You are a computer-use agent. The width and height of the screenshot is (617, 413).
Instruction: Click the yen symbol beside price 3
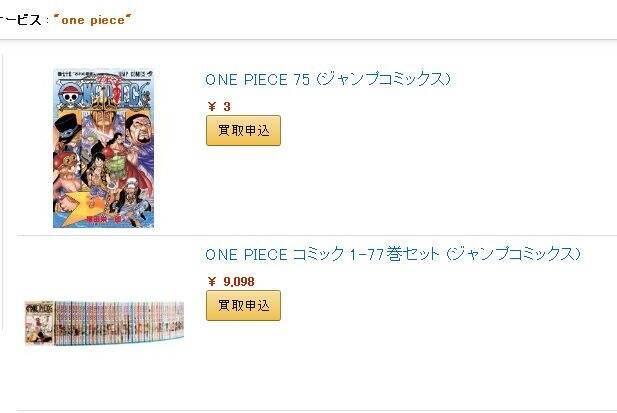(x=212, y=106)
